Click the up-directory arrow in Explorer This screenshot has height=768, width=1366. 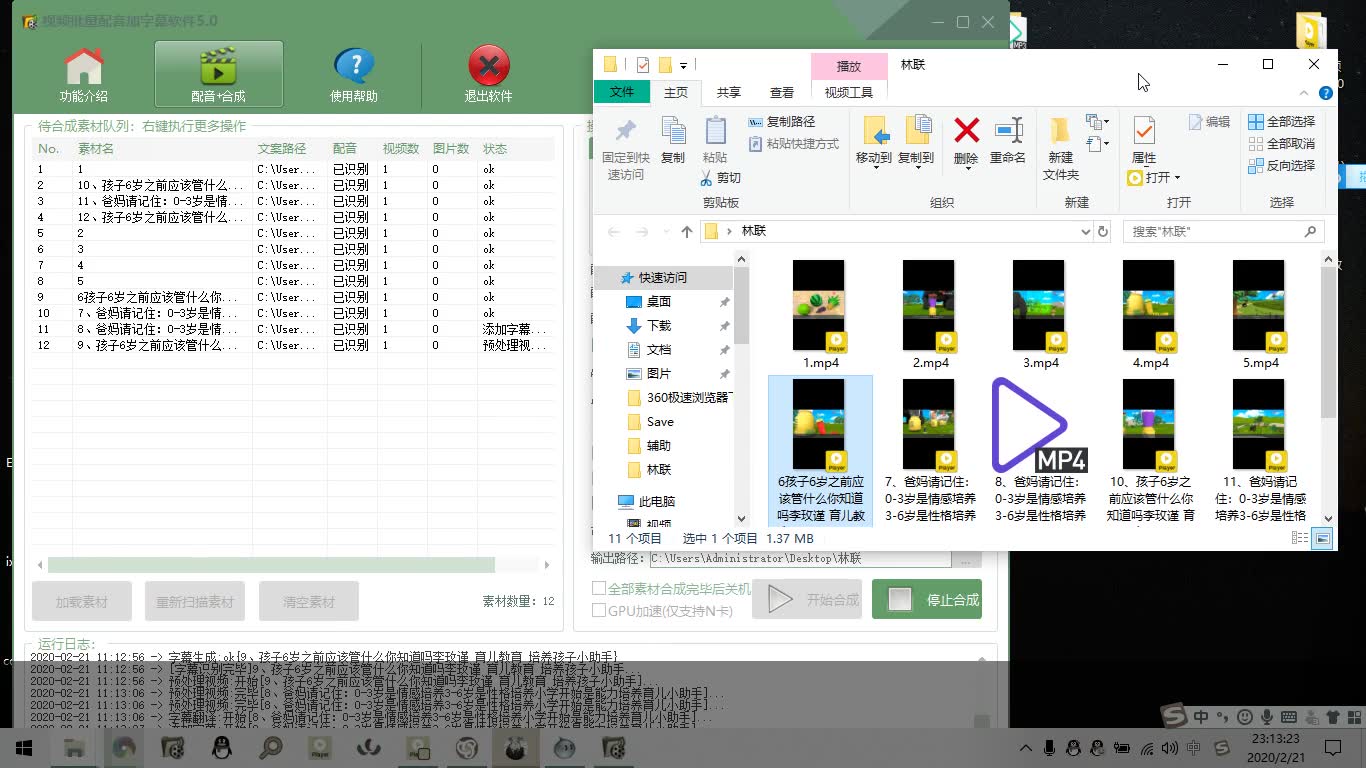[686, 231]
